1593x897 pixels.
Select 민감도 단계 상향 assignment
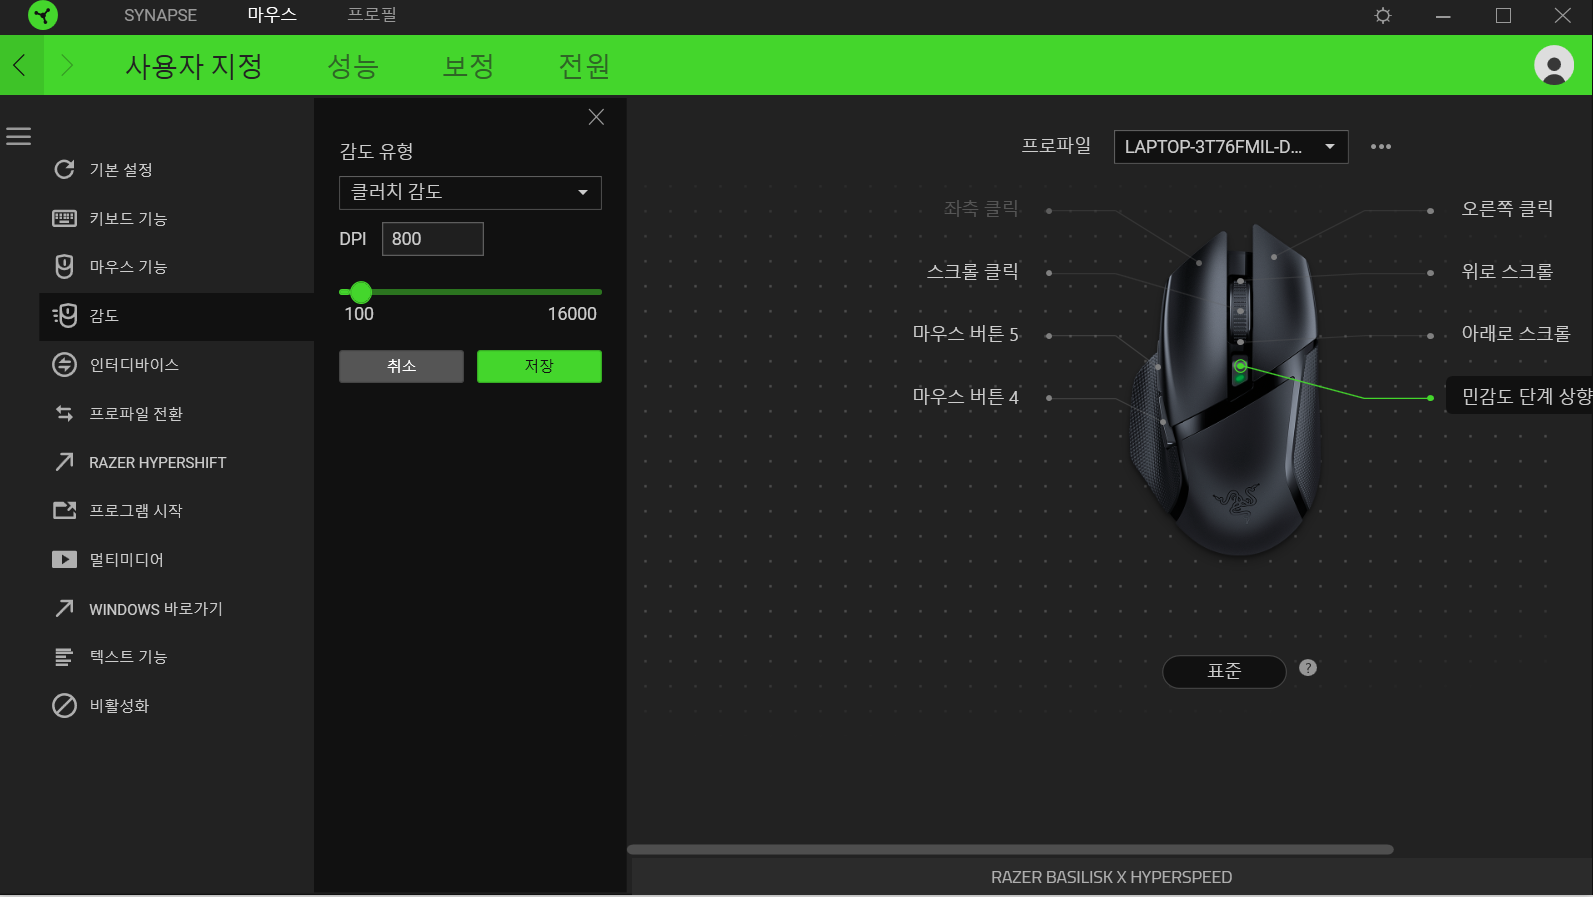[1520, 396]
